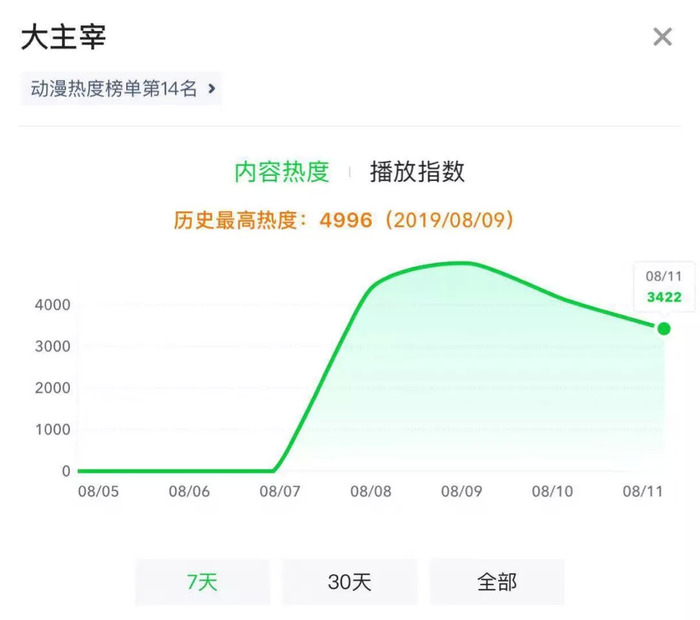Select the 30天 time range
Image resolution: width=700 pixels, height=620 pixels.
tap(349, 582)
